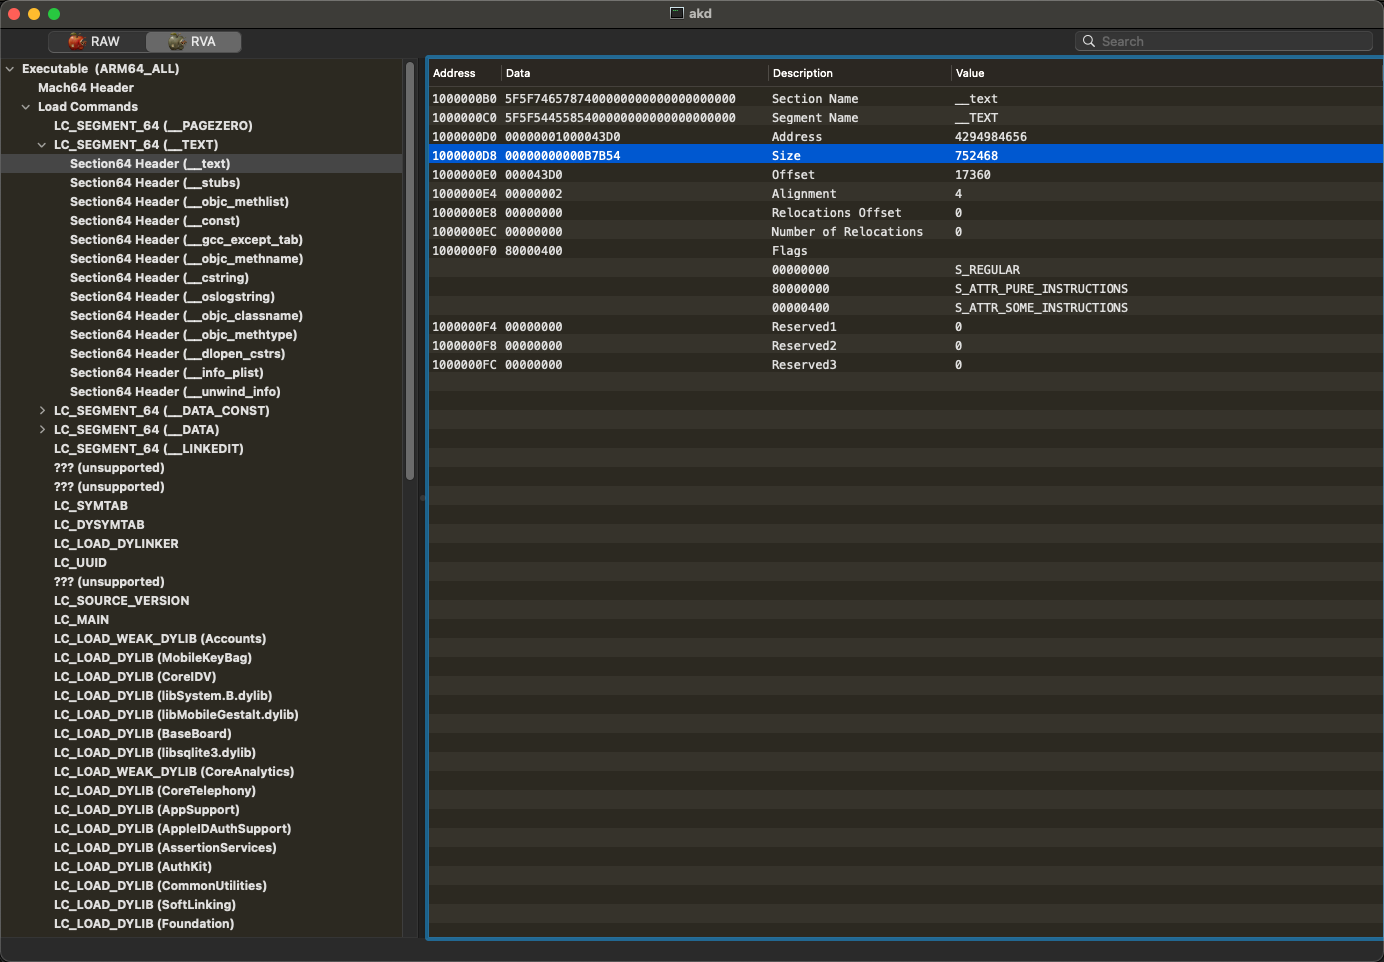Select the Alignment table row
This screenshot has width=1384, height=962.
tap(905, 194)
